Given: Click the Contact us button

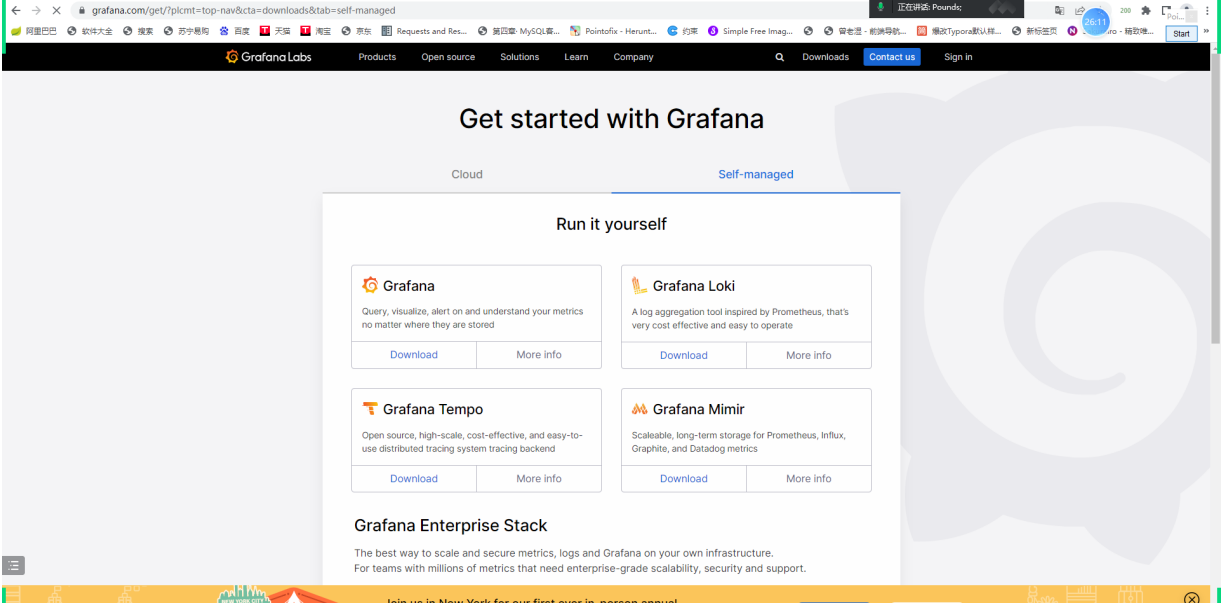Looking at the screenshot, I should (892, 57).
